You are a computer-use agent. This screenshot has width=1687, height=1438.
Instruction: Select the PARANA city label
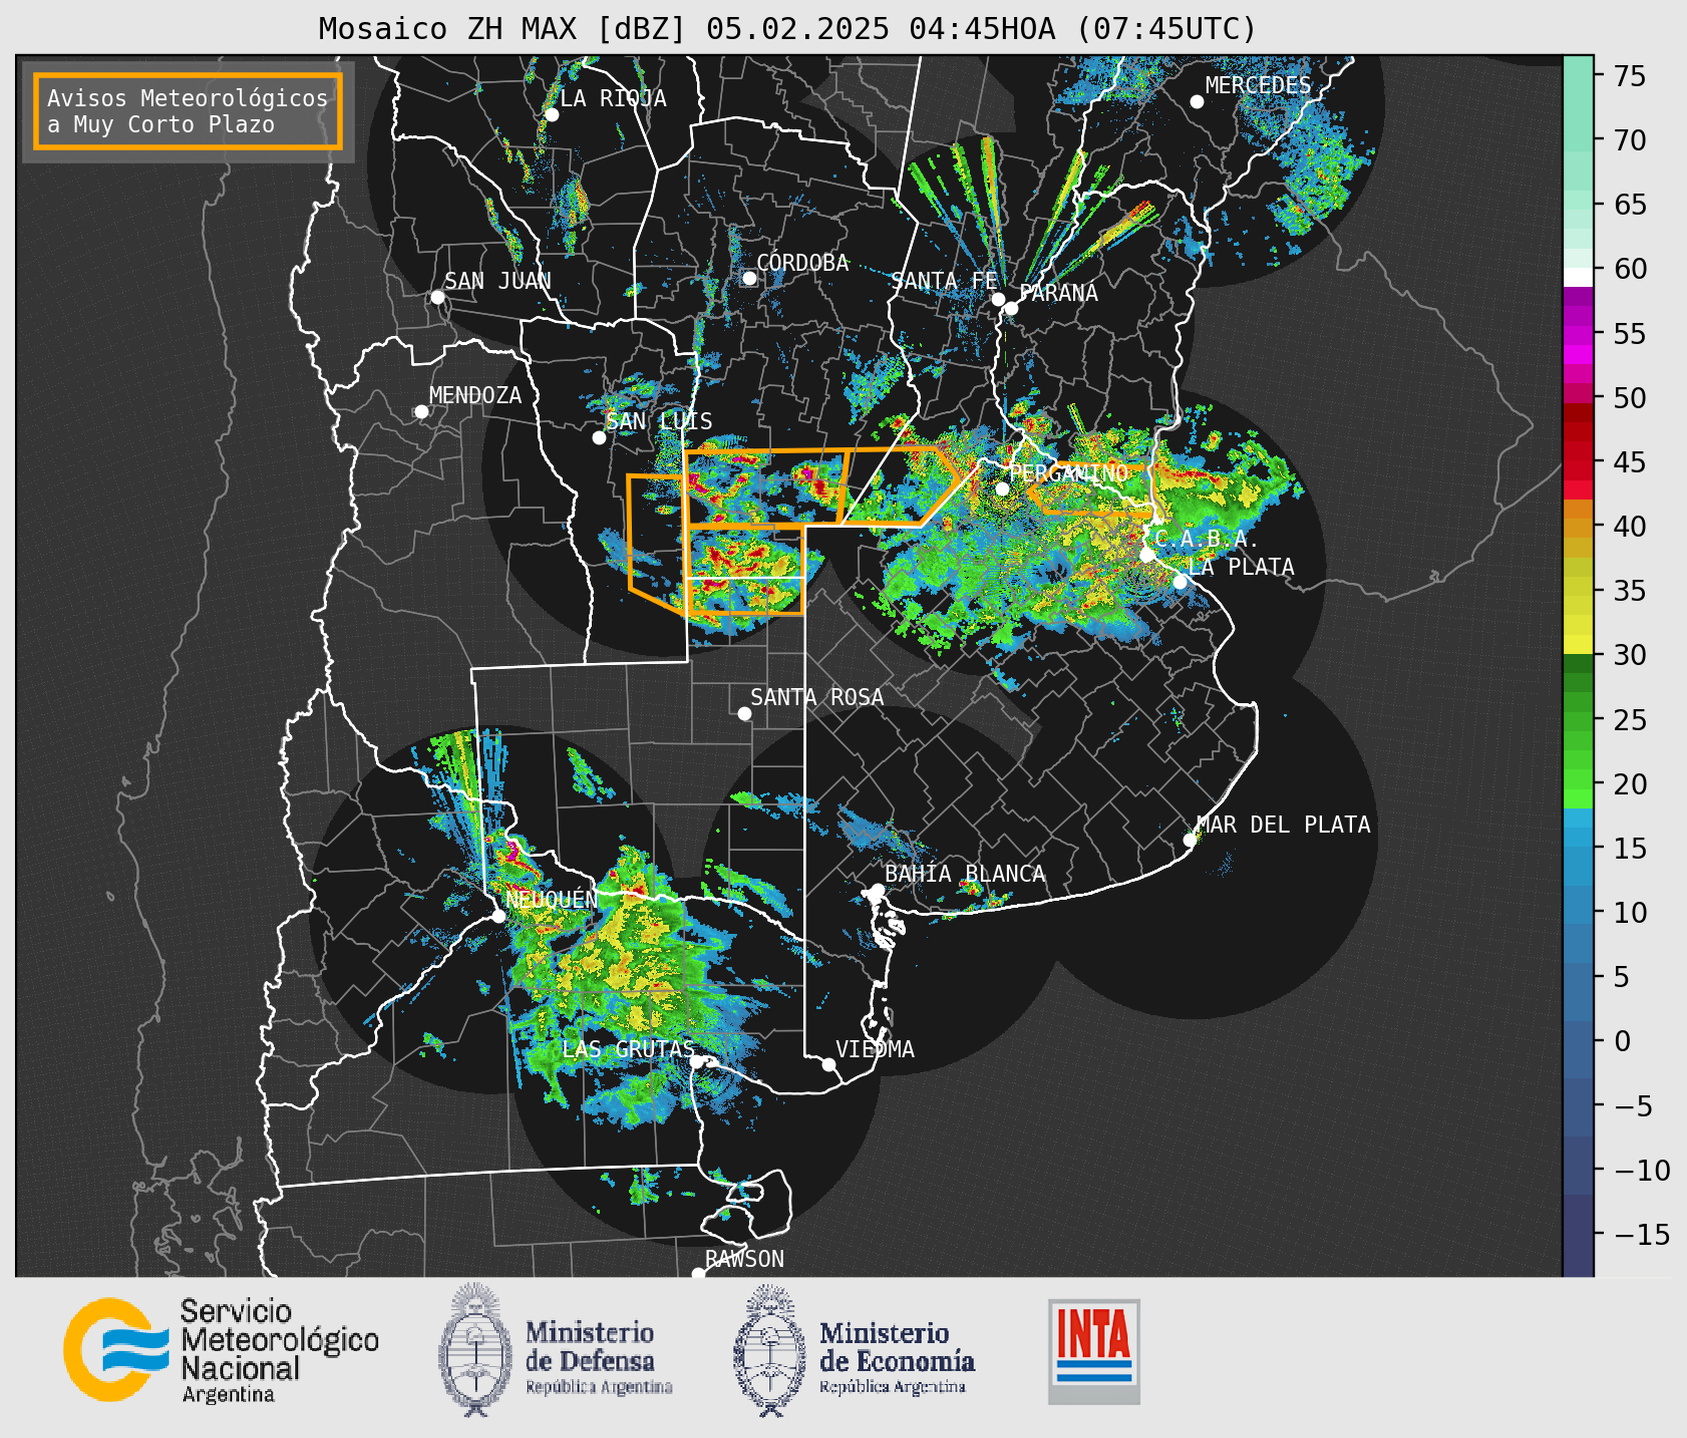pos(1058,293)
